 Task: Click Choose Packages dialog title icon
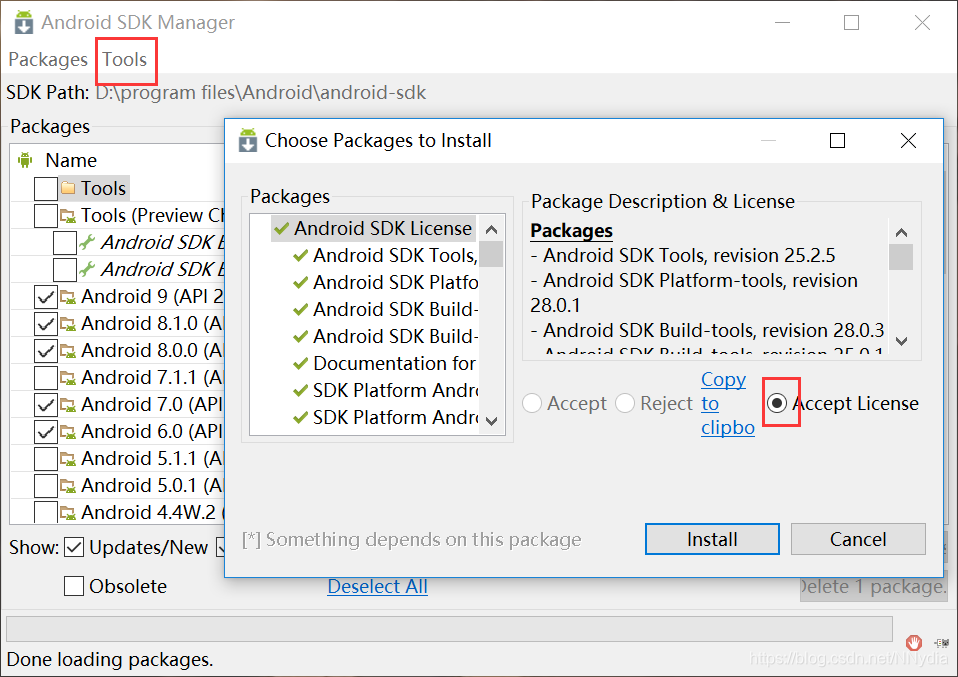click(x=247, y=140)
